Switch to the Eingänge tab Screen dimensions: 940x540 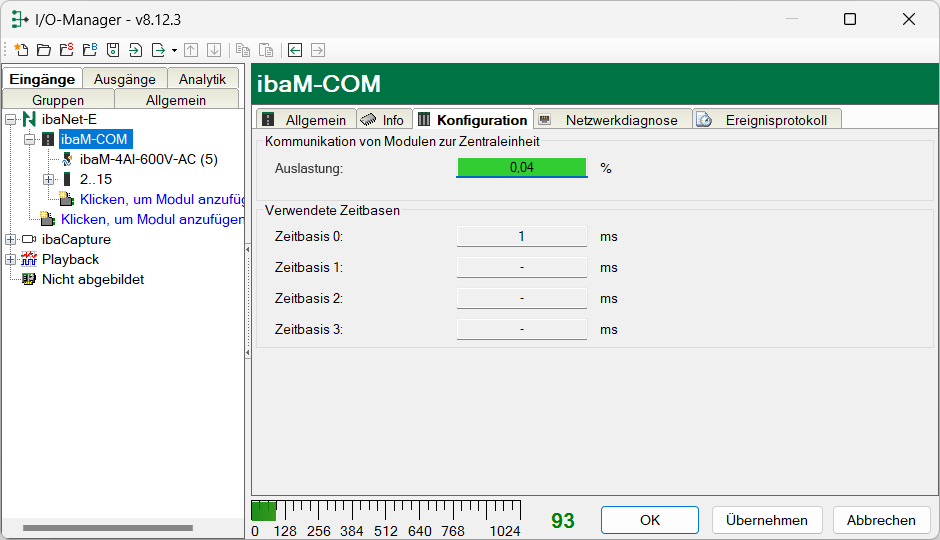click(42, 79)
